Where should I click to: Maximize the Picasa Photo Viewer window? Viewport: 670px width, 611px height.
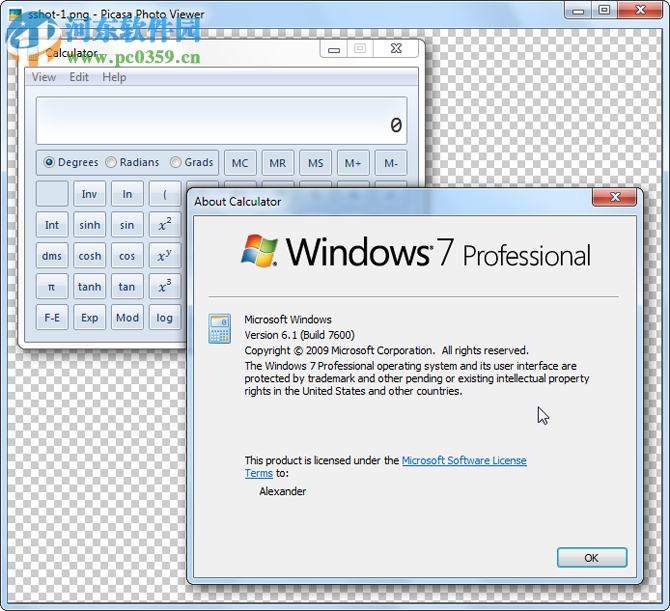[x=604, y=10]
